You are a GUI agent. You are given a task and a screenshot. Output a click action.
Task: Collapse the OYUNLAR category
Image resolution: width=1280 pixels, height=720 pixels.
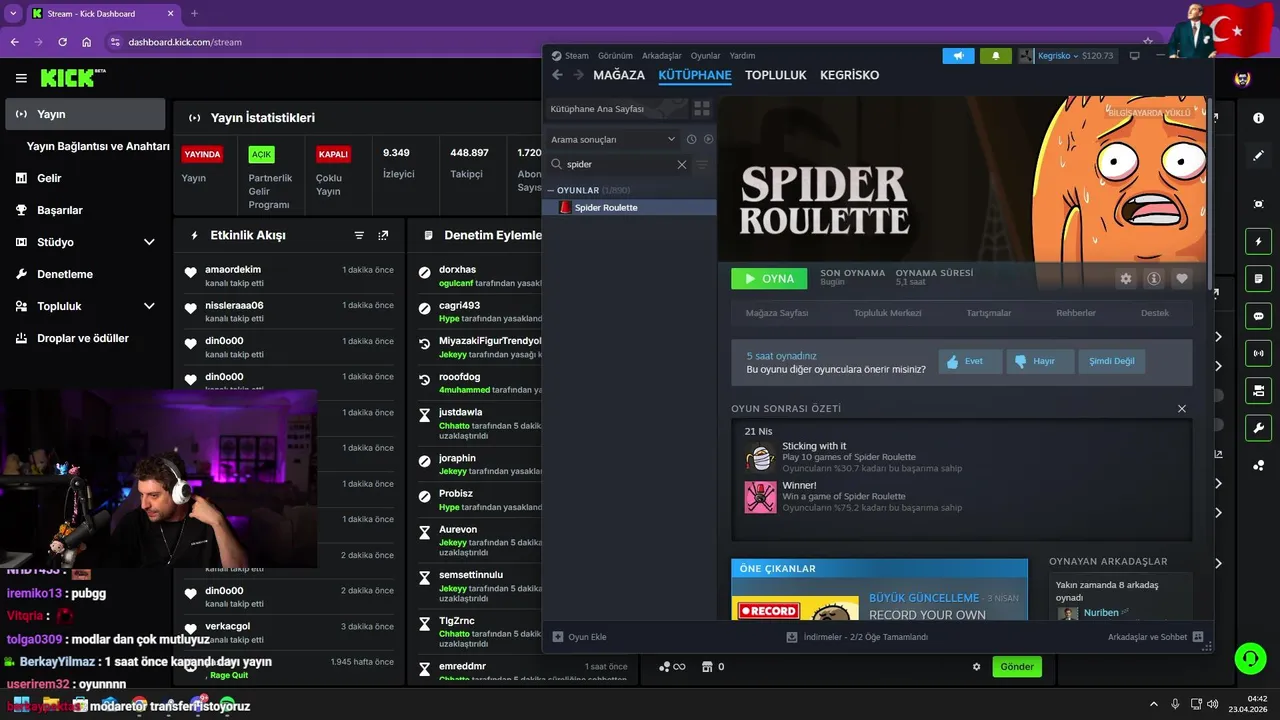click(x=551, y=190)
